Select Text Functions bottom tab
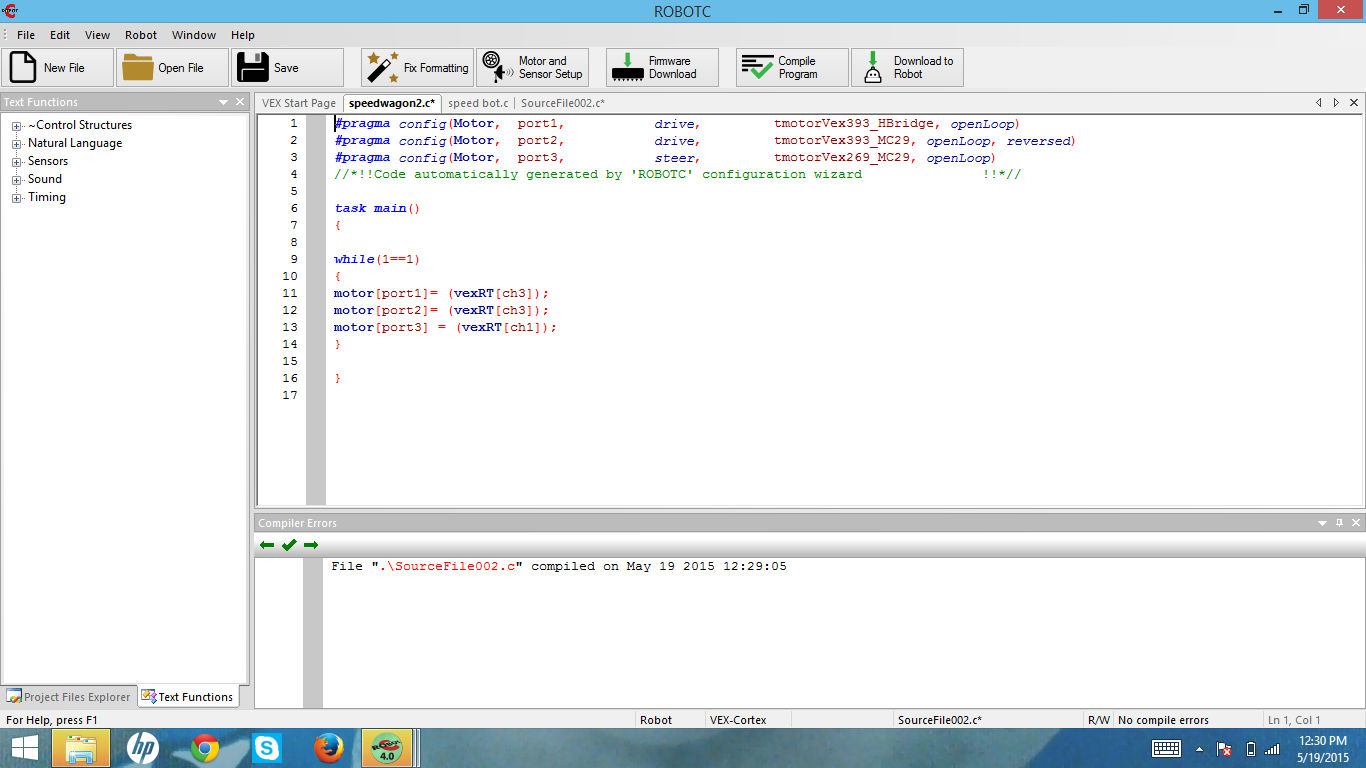This screenshot has width=1366, height=768. (x=188, y=697)
